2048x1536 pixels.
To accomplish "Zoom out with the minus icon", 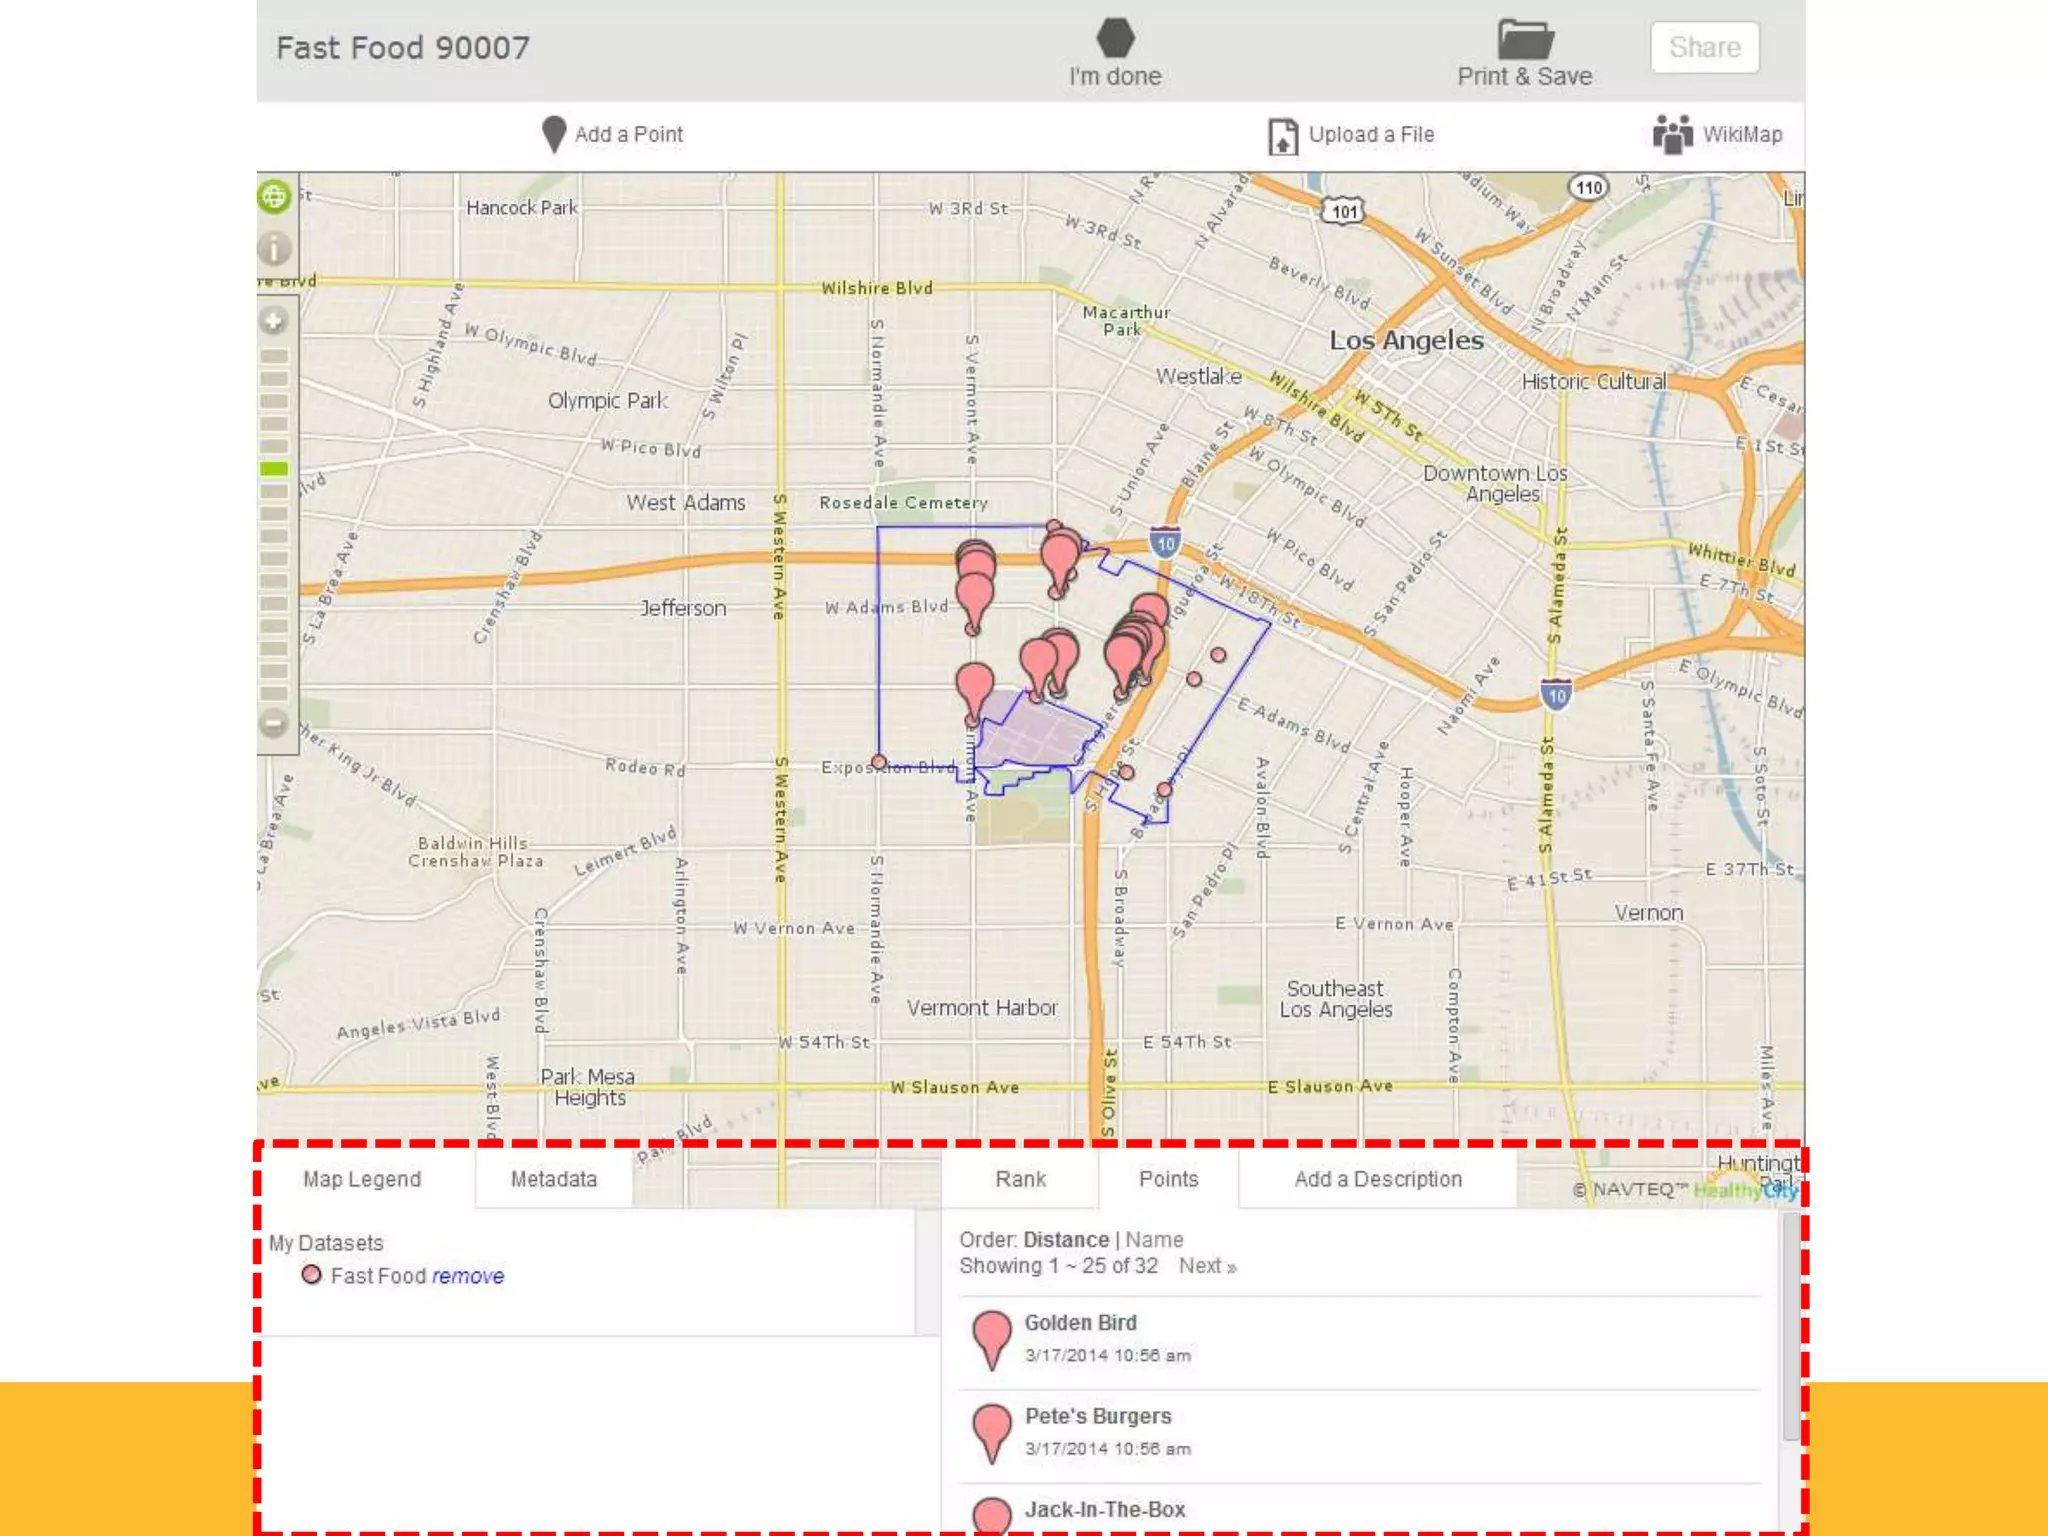I will tap(274, 723).
